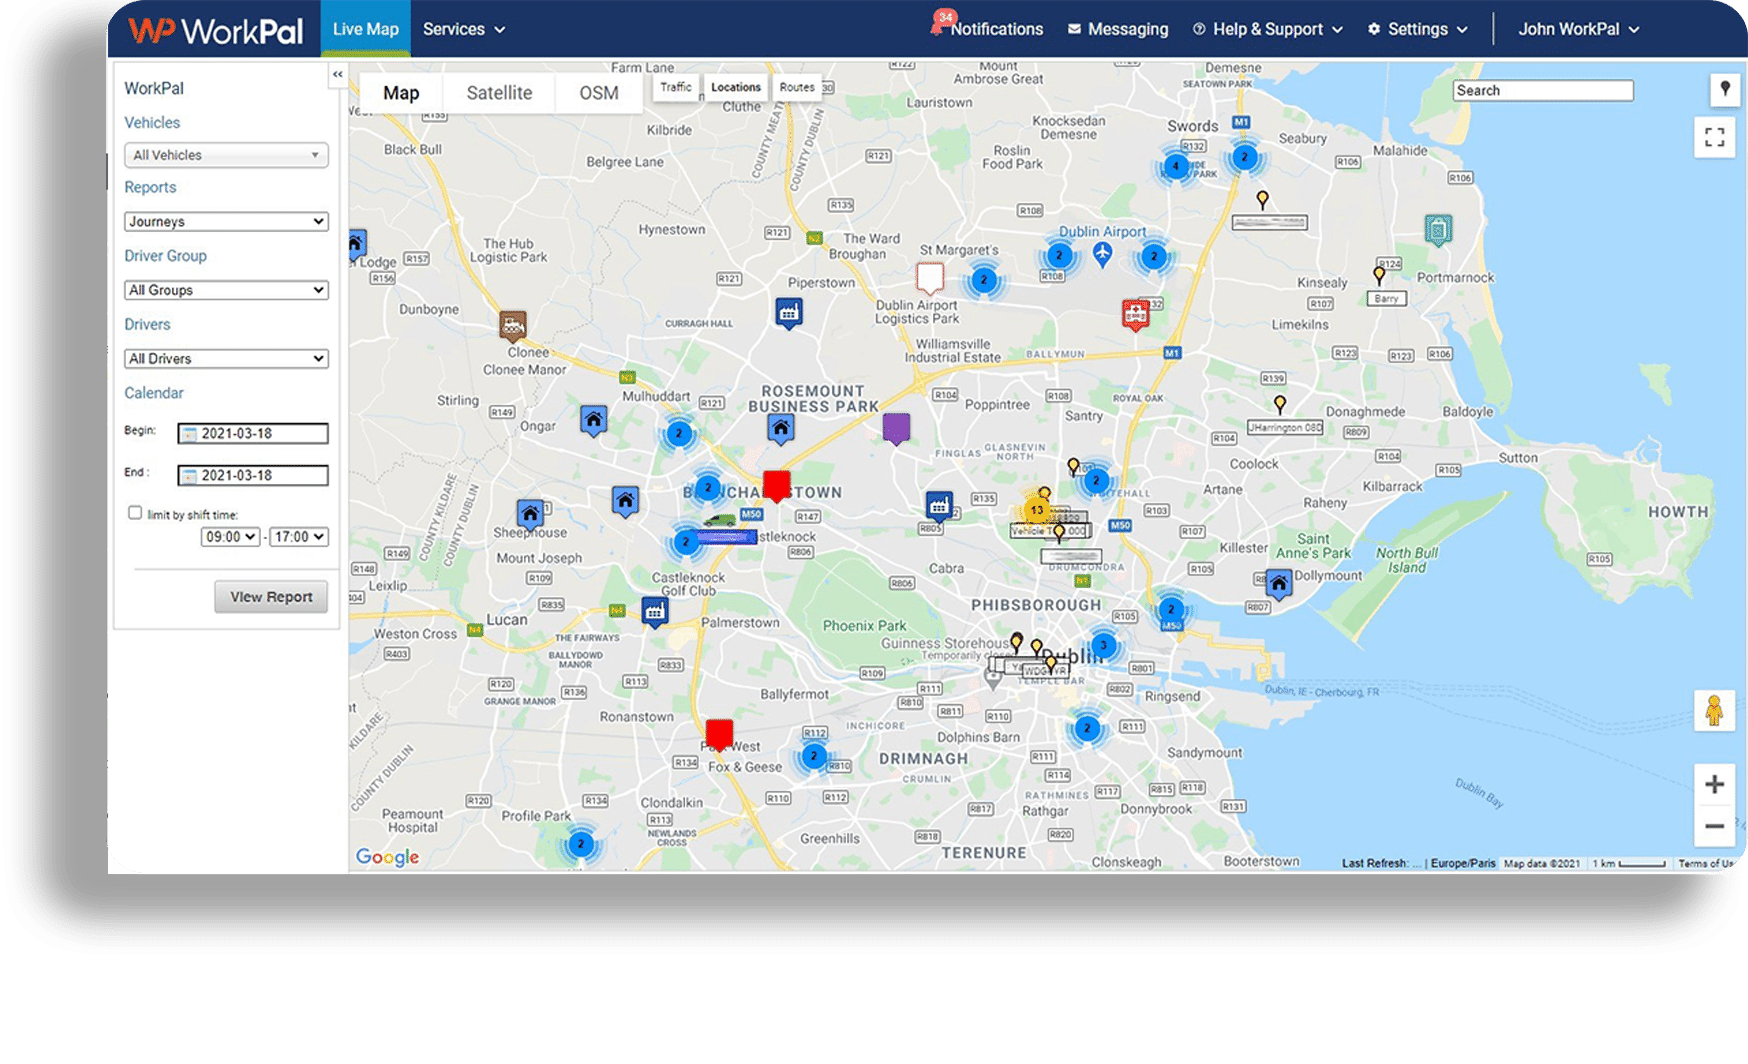
Task: Select the Street View pegman
Action: (x=1714, y=710)
